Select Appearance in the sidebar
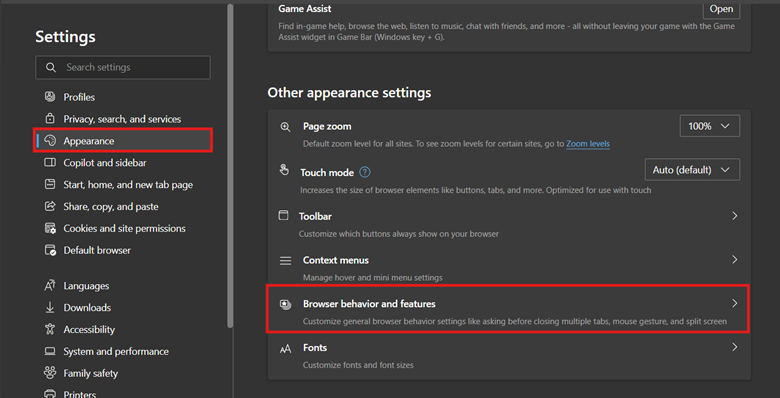The image size is (780, 398). [x=123, y=141]
